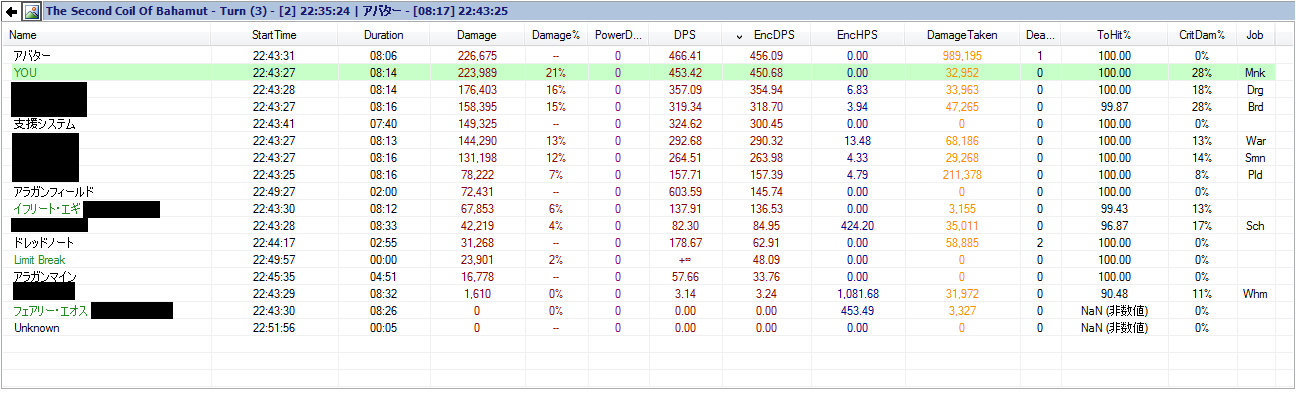This screenshot has width=1296, height=394.
Task: Sort by the Damage column header
Action: [477, 35]
